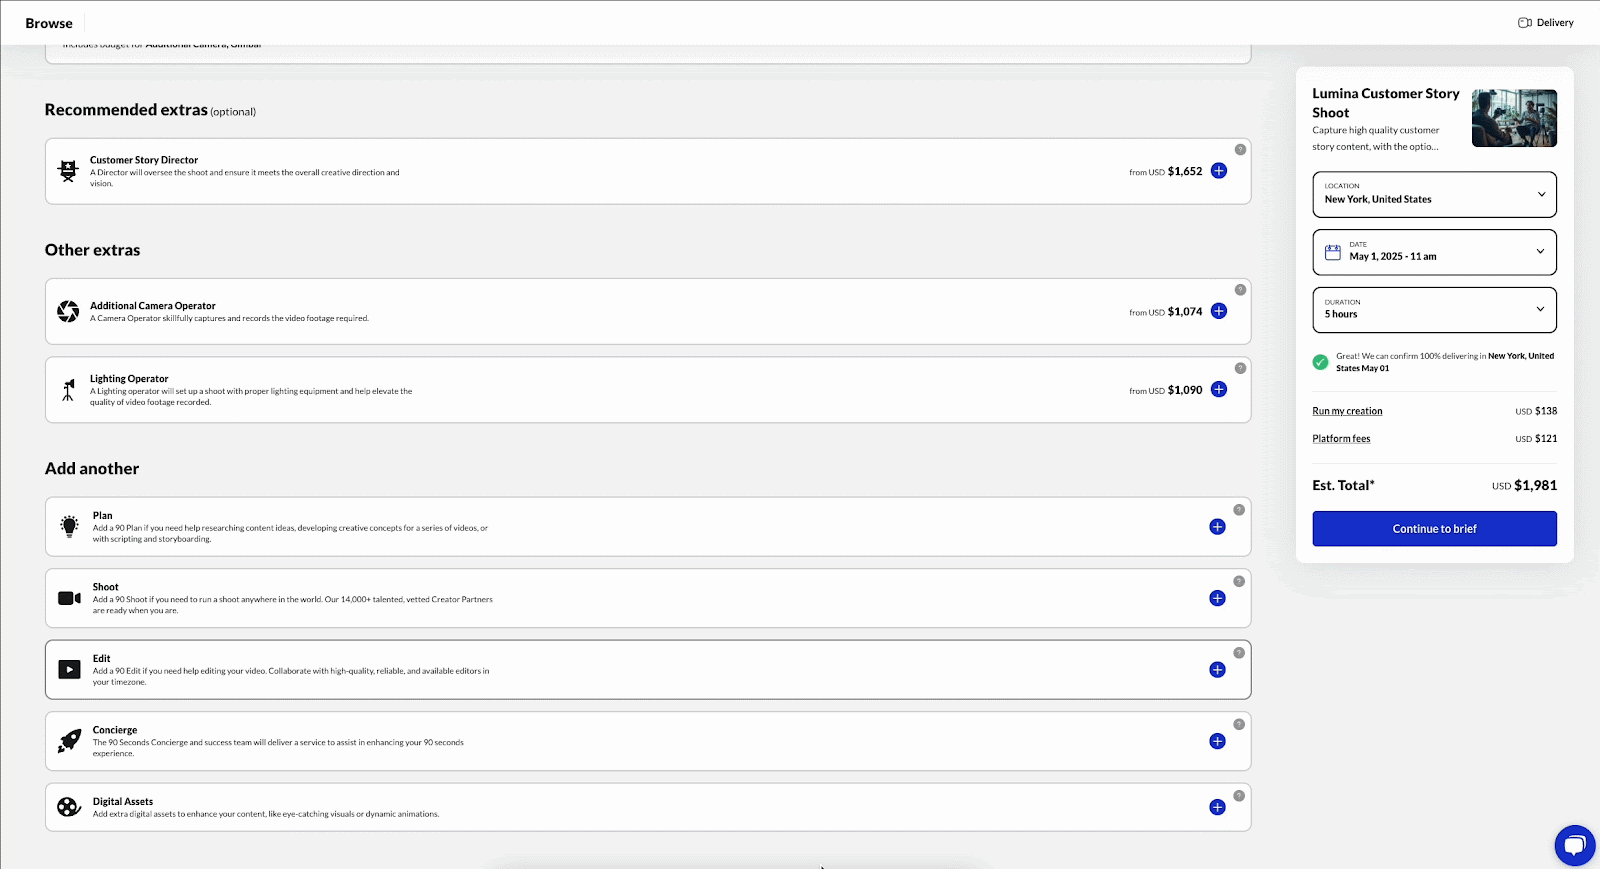The height and width of the screenshot is (869, 1600).
Task: Add Customer Story Director extra
Action: tap(1218, 171)
